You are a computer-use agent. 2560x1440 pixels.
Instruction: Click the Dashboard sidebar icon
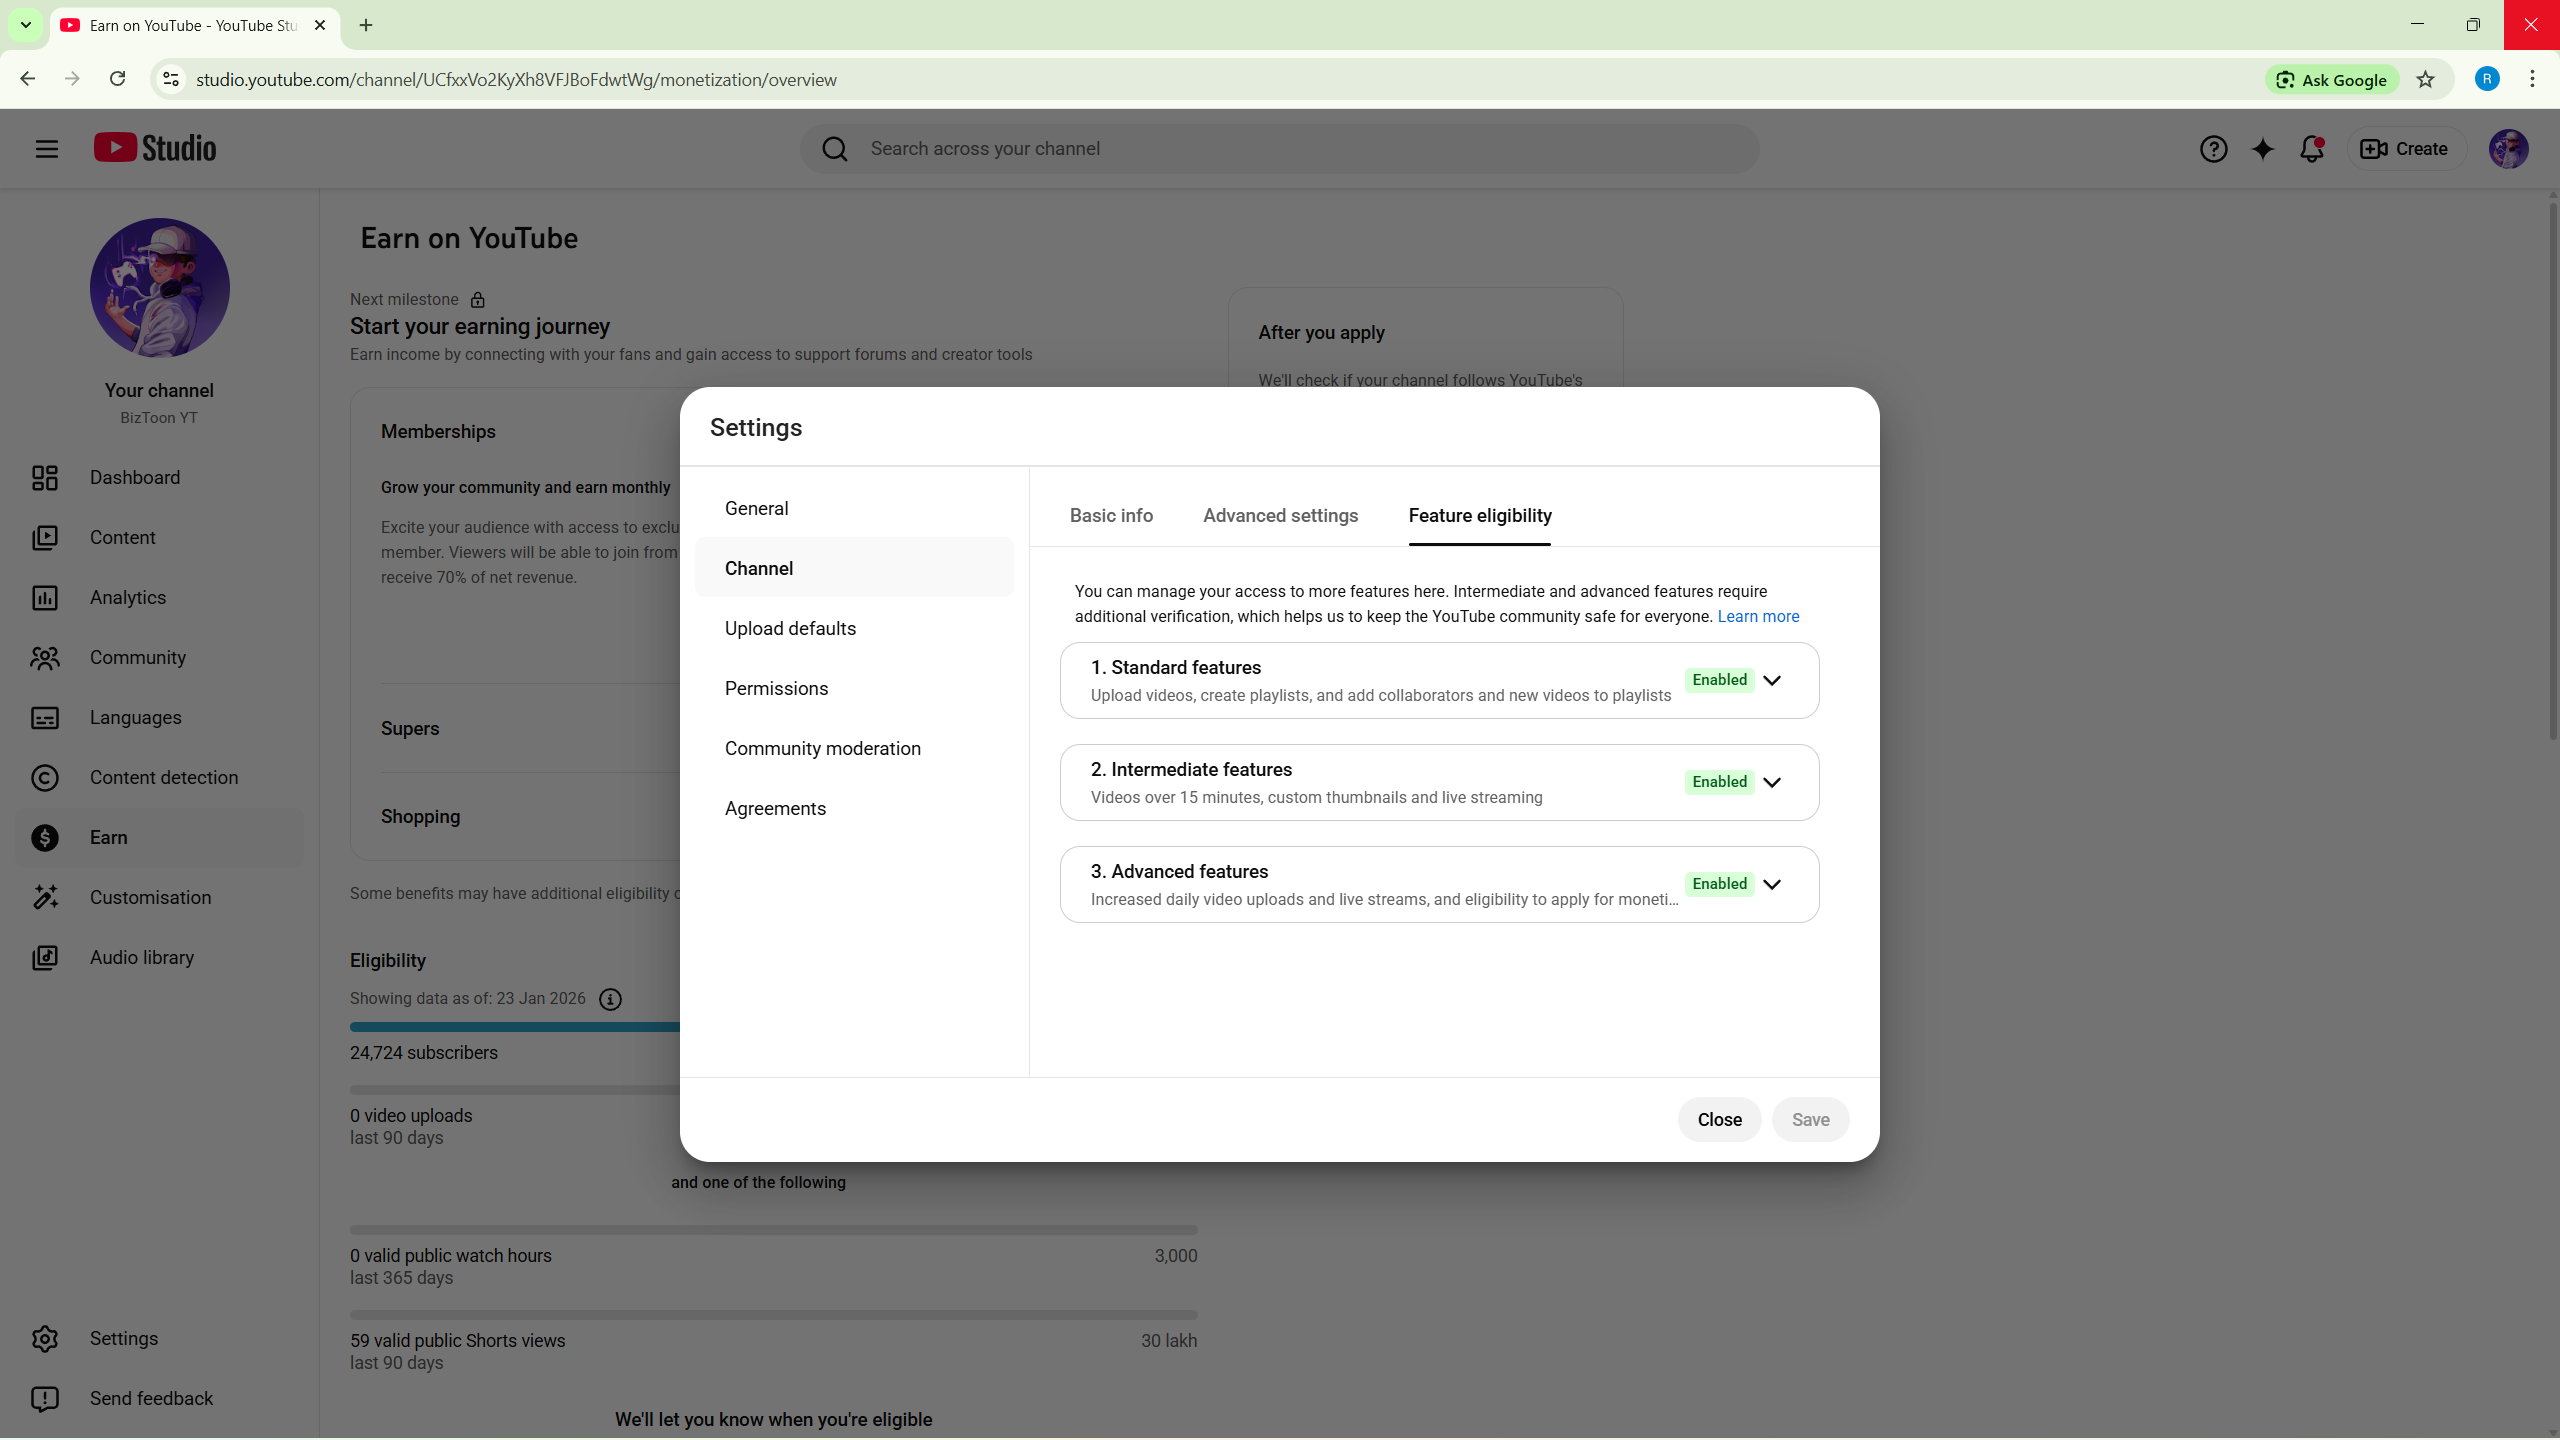[45, 478]
